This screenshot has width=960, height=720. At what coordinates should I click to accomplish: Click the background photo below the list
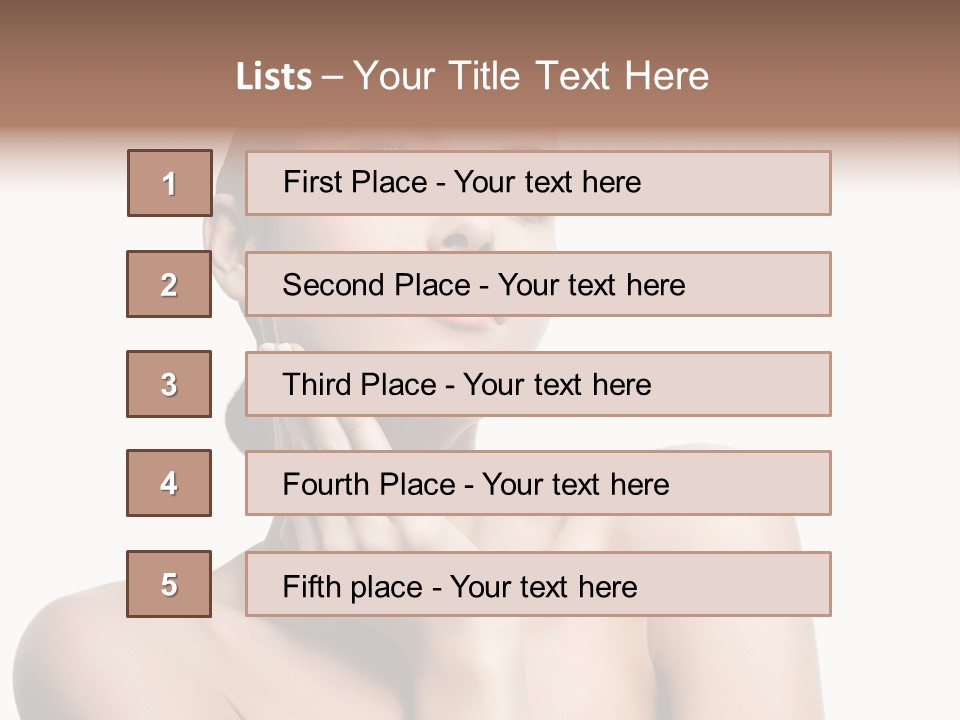(x=480, y=670)
